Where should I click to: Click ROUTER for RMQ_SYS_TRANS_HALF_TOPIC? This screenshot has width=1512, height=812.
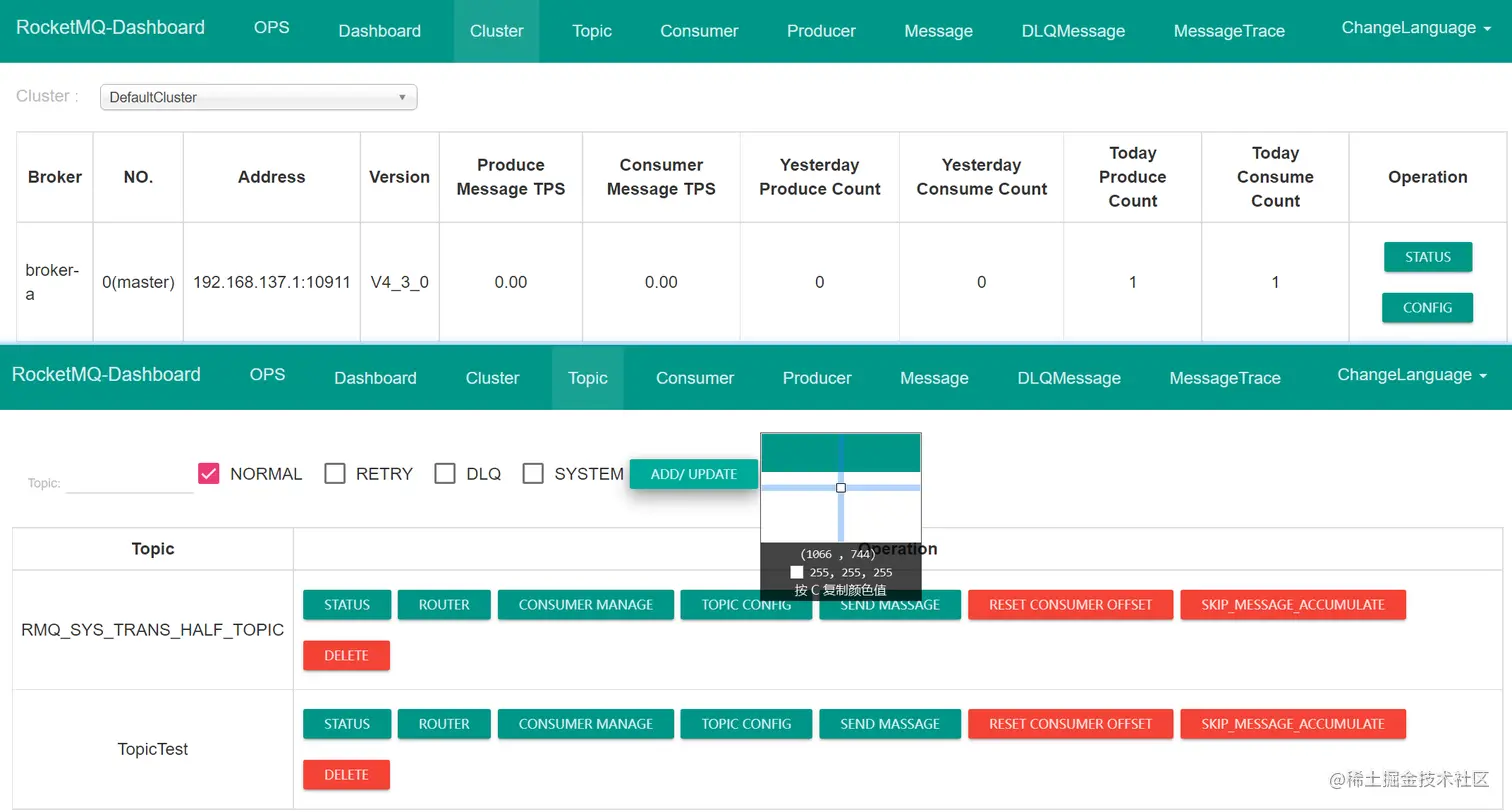tap(444, 605)
